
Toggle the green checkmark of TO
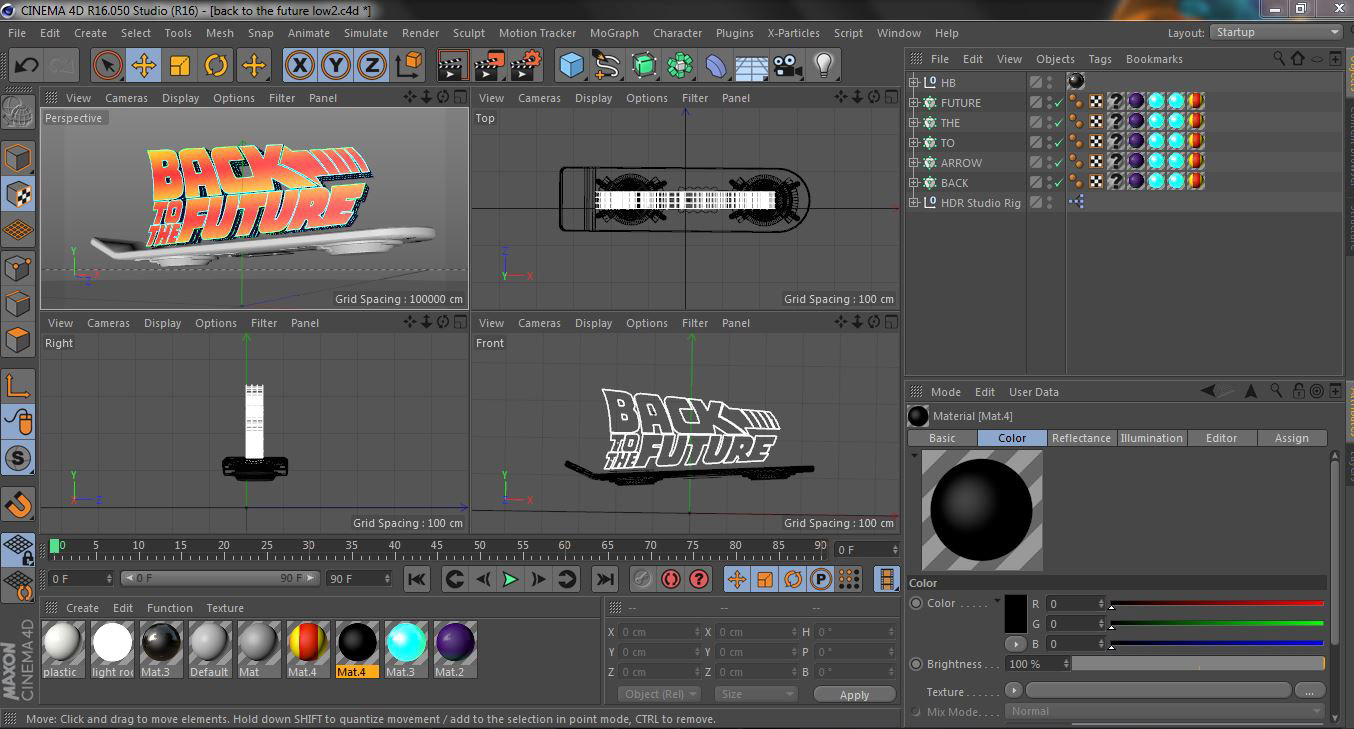1059,143
